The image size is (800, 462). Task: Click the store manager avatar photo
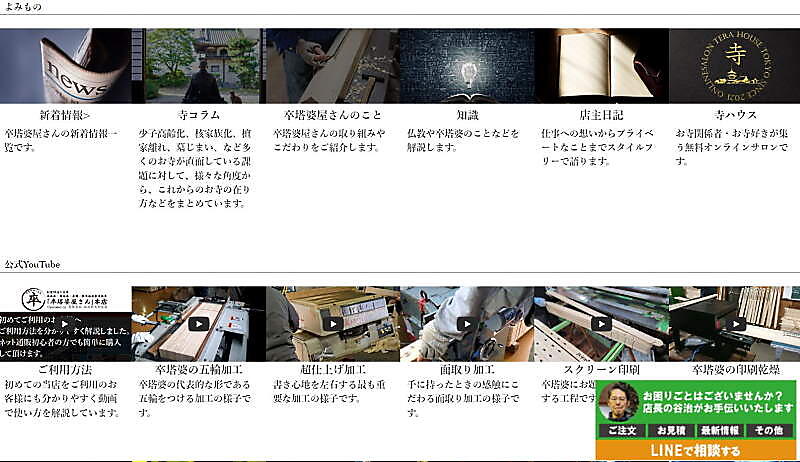pyautogui.click(x=618, y=402)
